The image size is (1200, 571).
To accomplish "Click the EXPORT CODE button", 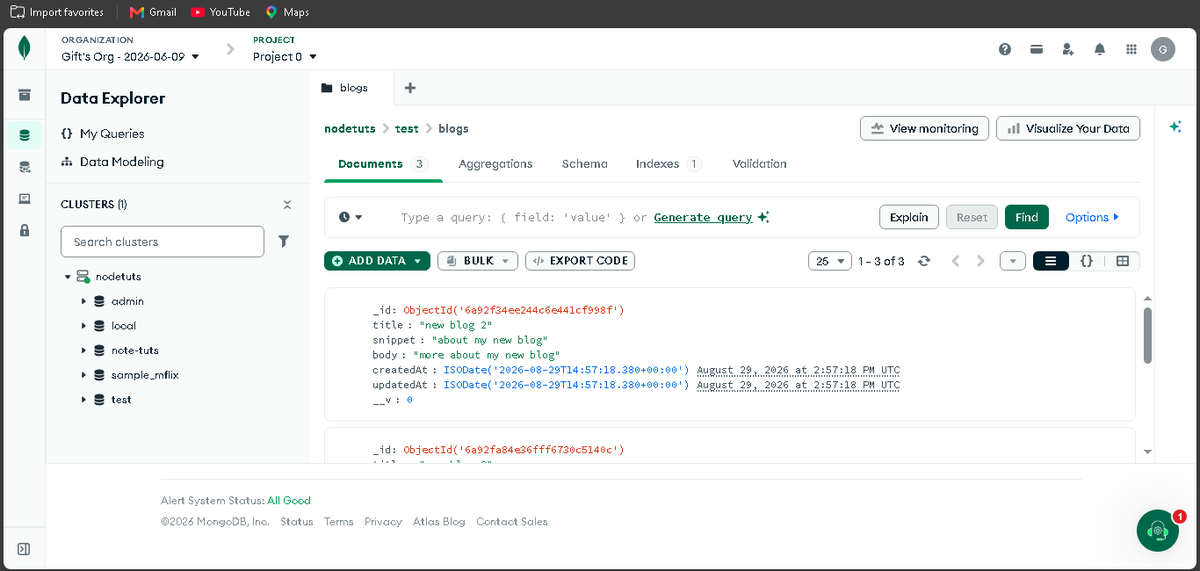I will click(x=580, y=261).
